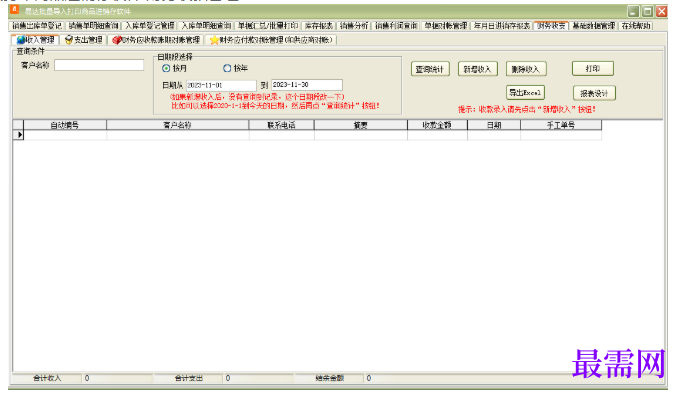This screenshot has height=395, width=684.
Task: Click the 日期 column header
Action: 494,125
